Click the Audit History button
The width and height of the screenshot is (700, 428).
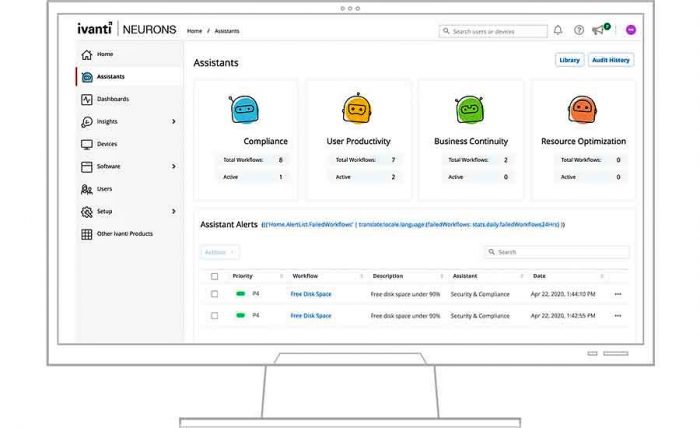click(x=611, y=60)
